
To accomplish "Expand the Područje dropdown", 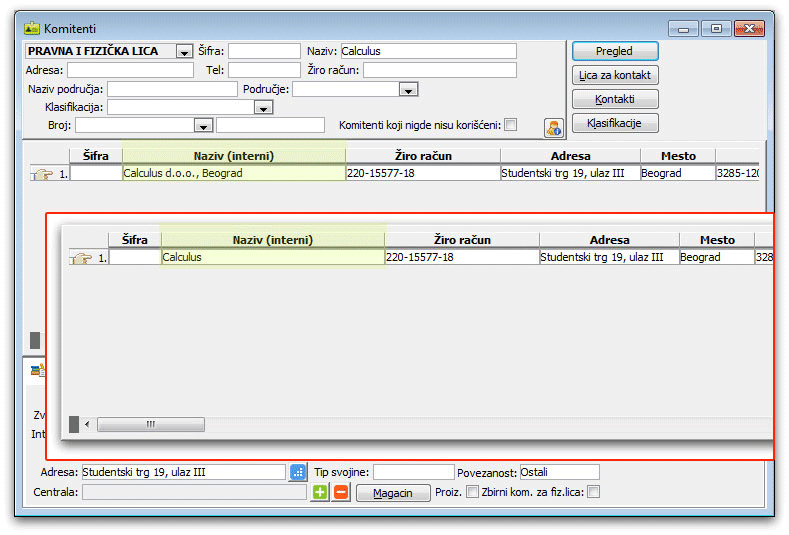I will pos(408,90).
